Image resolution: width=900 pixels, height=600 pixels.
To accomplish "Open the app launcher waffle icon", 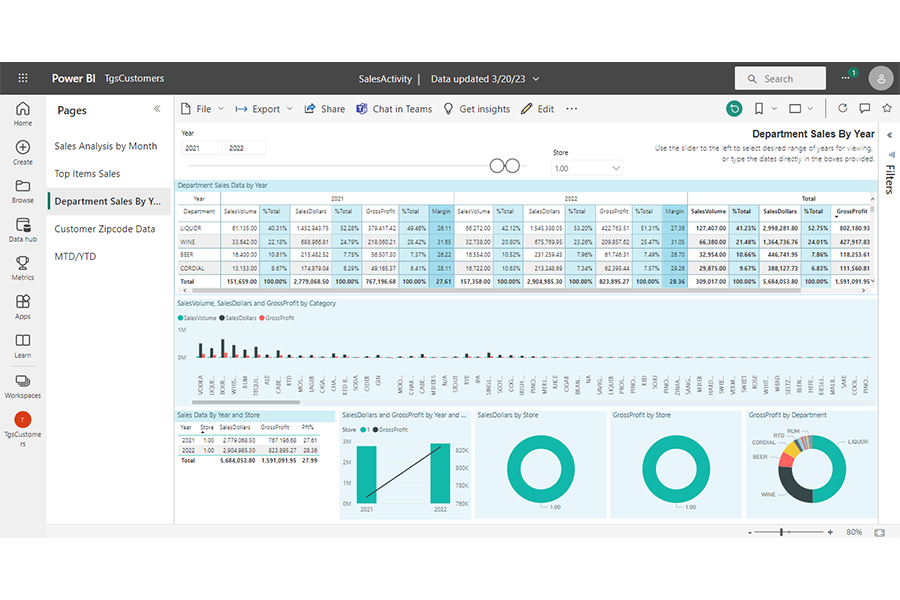I will click(x=23, y=78).
